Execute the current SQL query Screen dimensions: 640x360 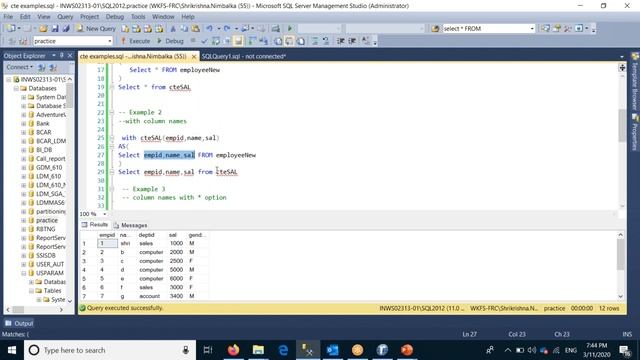[136, 41]
